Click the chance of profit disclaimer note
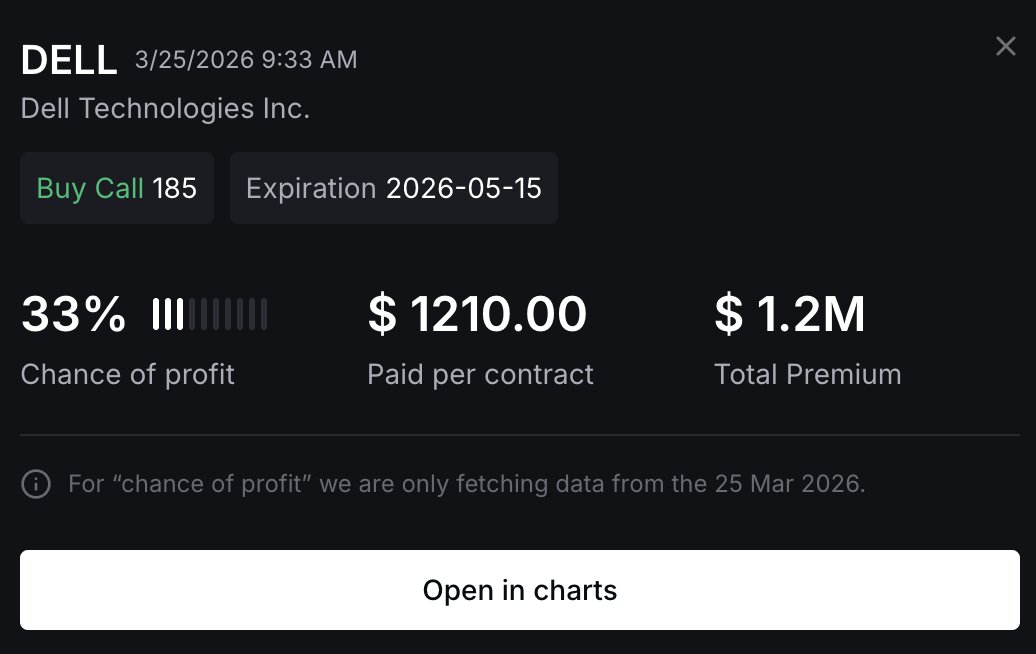This screenshot has width=1036, height=654. tap(466, 485)
